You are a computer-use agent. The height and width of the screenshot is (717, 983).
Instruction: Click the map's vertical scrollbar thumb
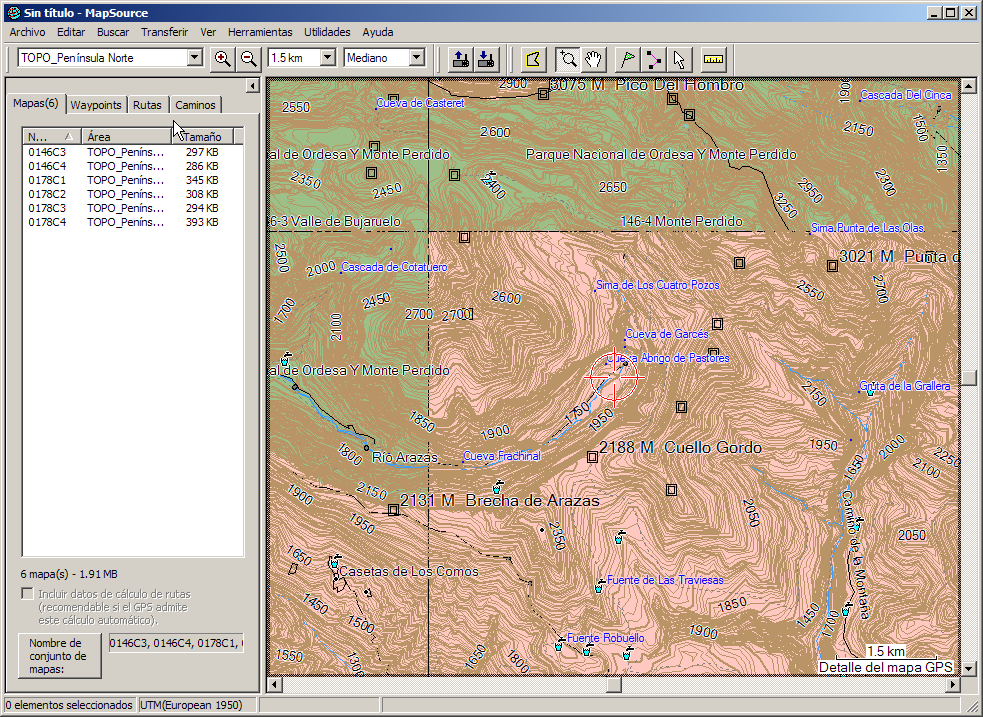point(969,377)
